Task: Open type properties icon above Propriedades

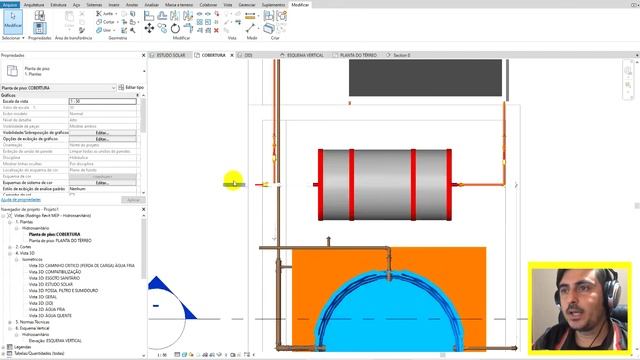Action: coord(39,16)
